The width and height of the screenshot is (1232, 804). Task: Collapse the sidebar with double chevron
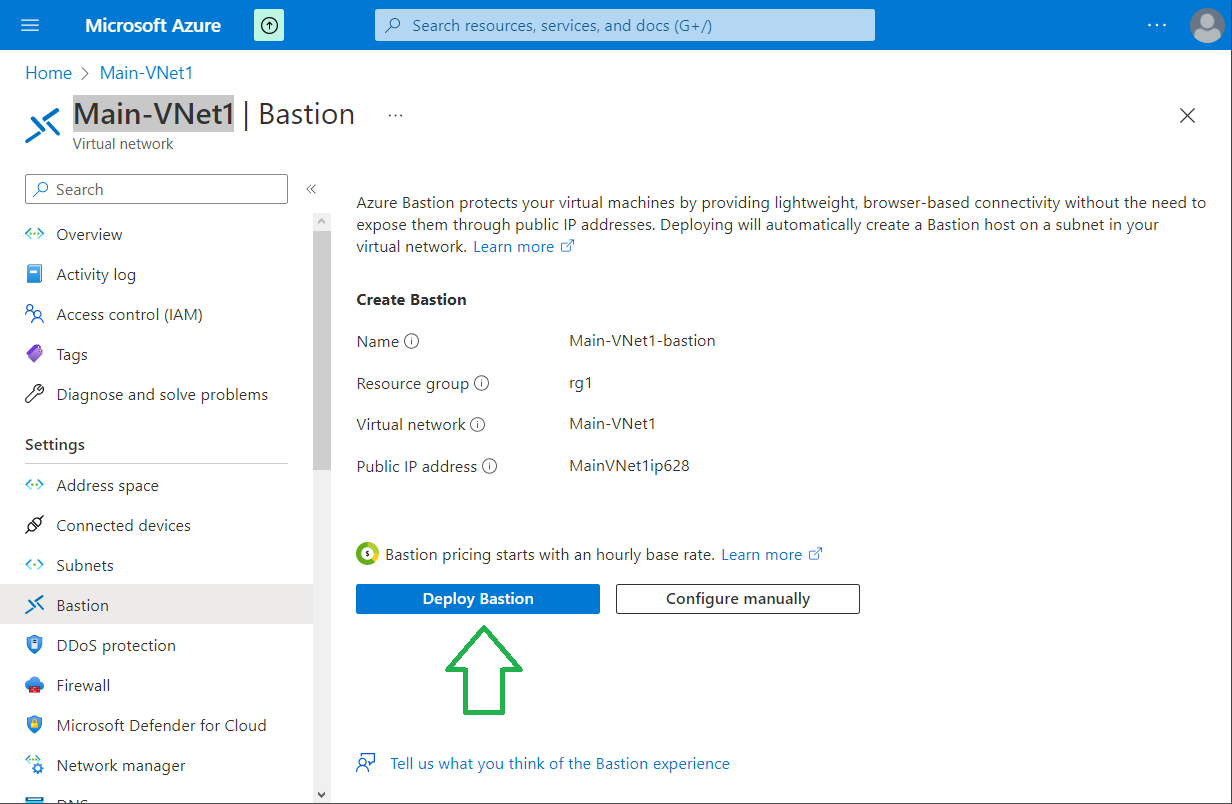pyautogui.click(x=311, y=189)
